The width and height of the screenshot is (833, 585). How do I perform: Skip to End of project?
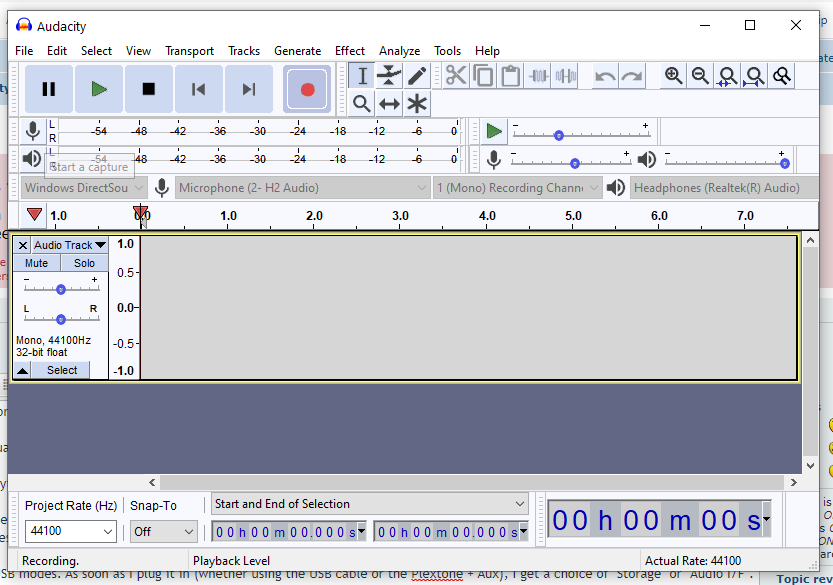249,89
